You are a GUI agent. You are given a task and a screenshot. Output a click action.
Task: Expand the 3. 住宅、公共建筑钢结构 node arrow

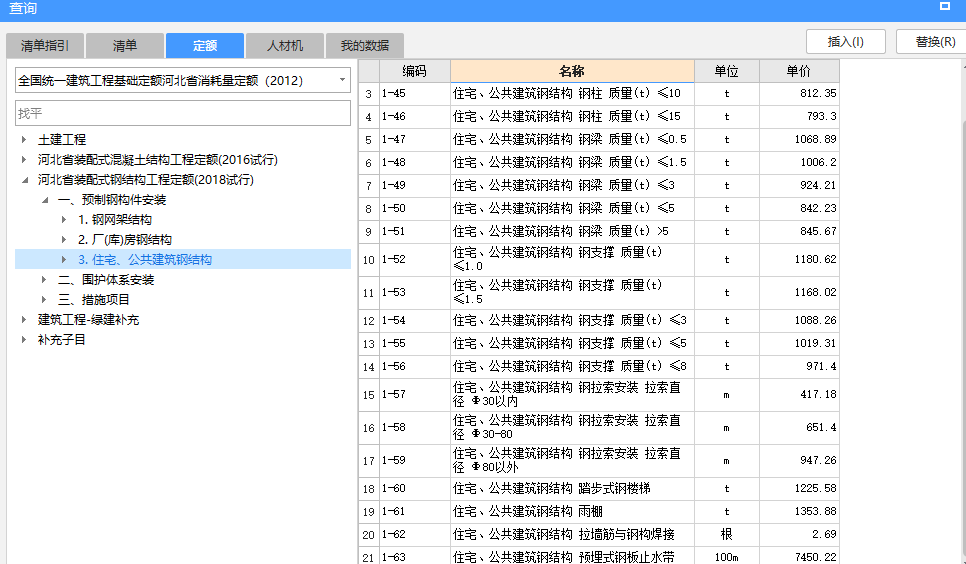click(64, 260)
